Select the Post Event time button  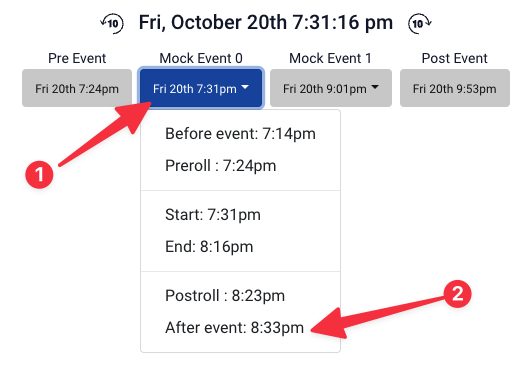tap(455, 88)
